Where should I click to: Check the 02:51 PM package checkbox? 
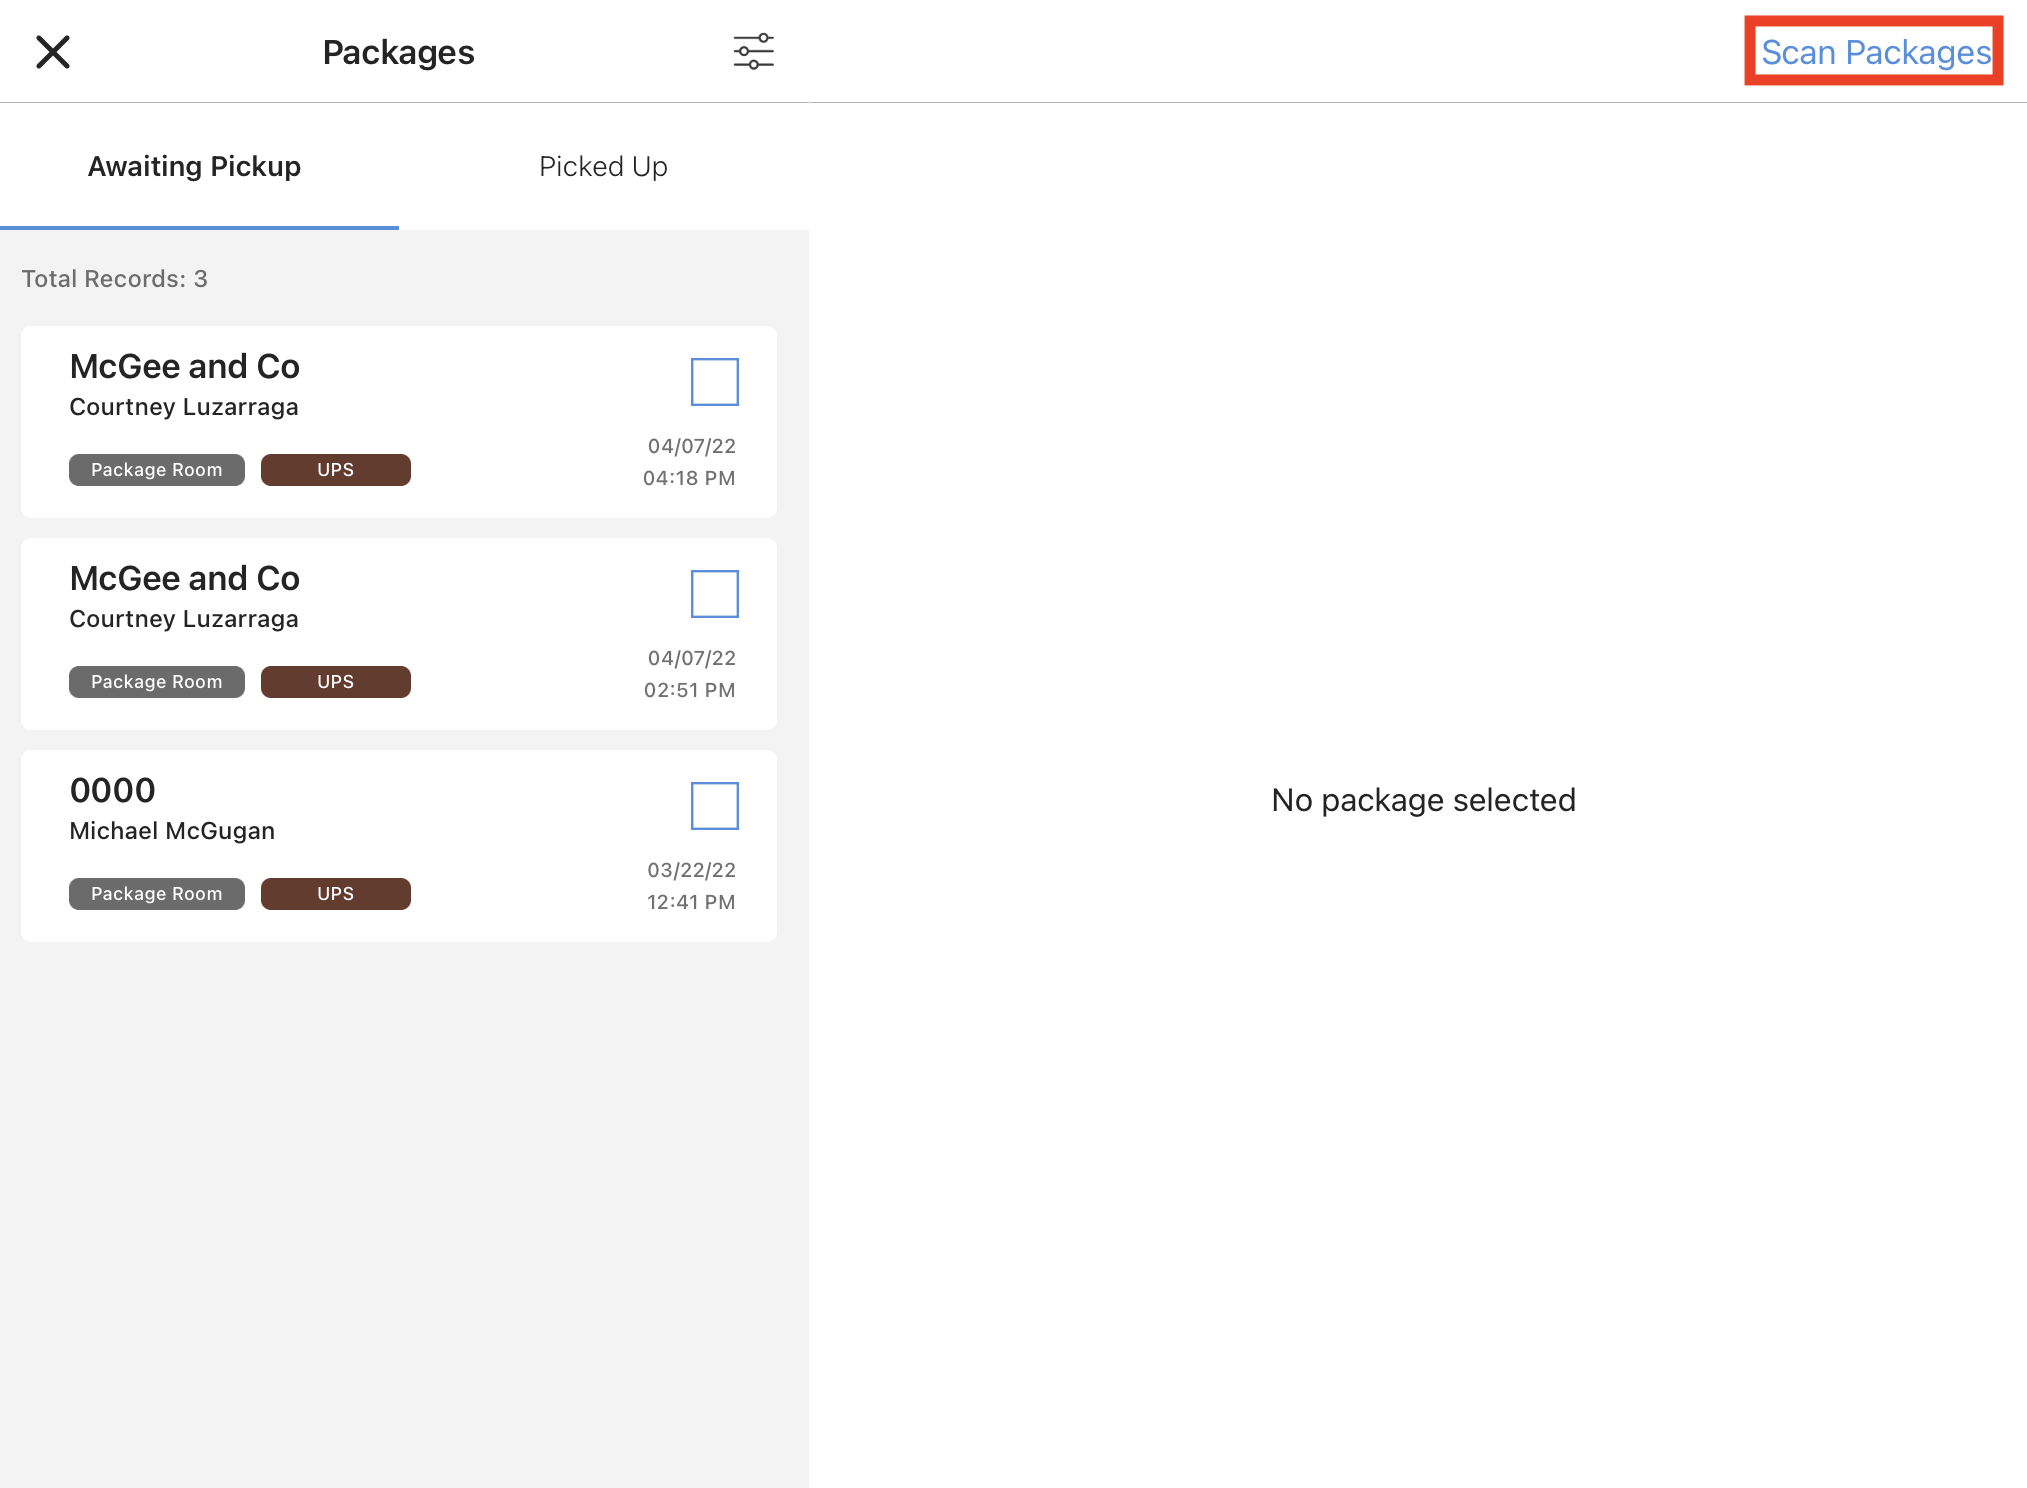pyautogui.click(x=714, y=594)
